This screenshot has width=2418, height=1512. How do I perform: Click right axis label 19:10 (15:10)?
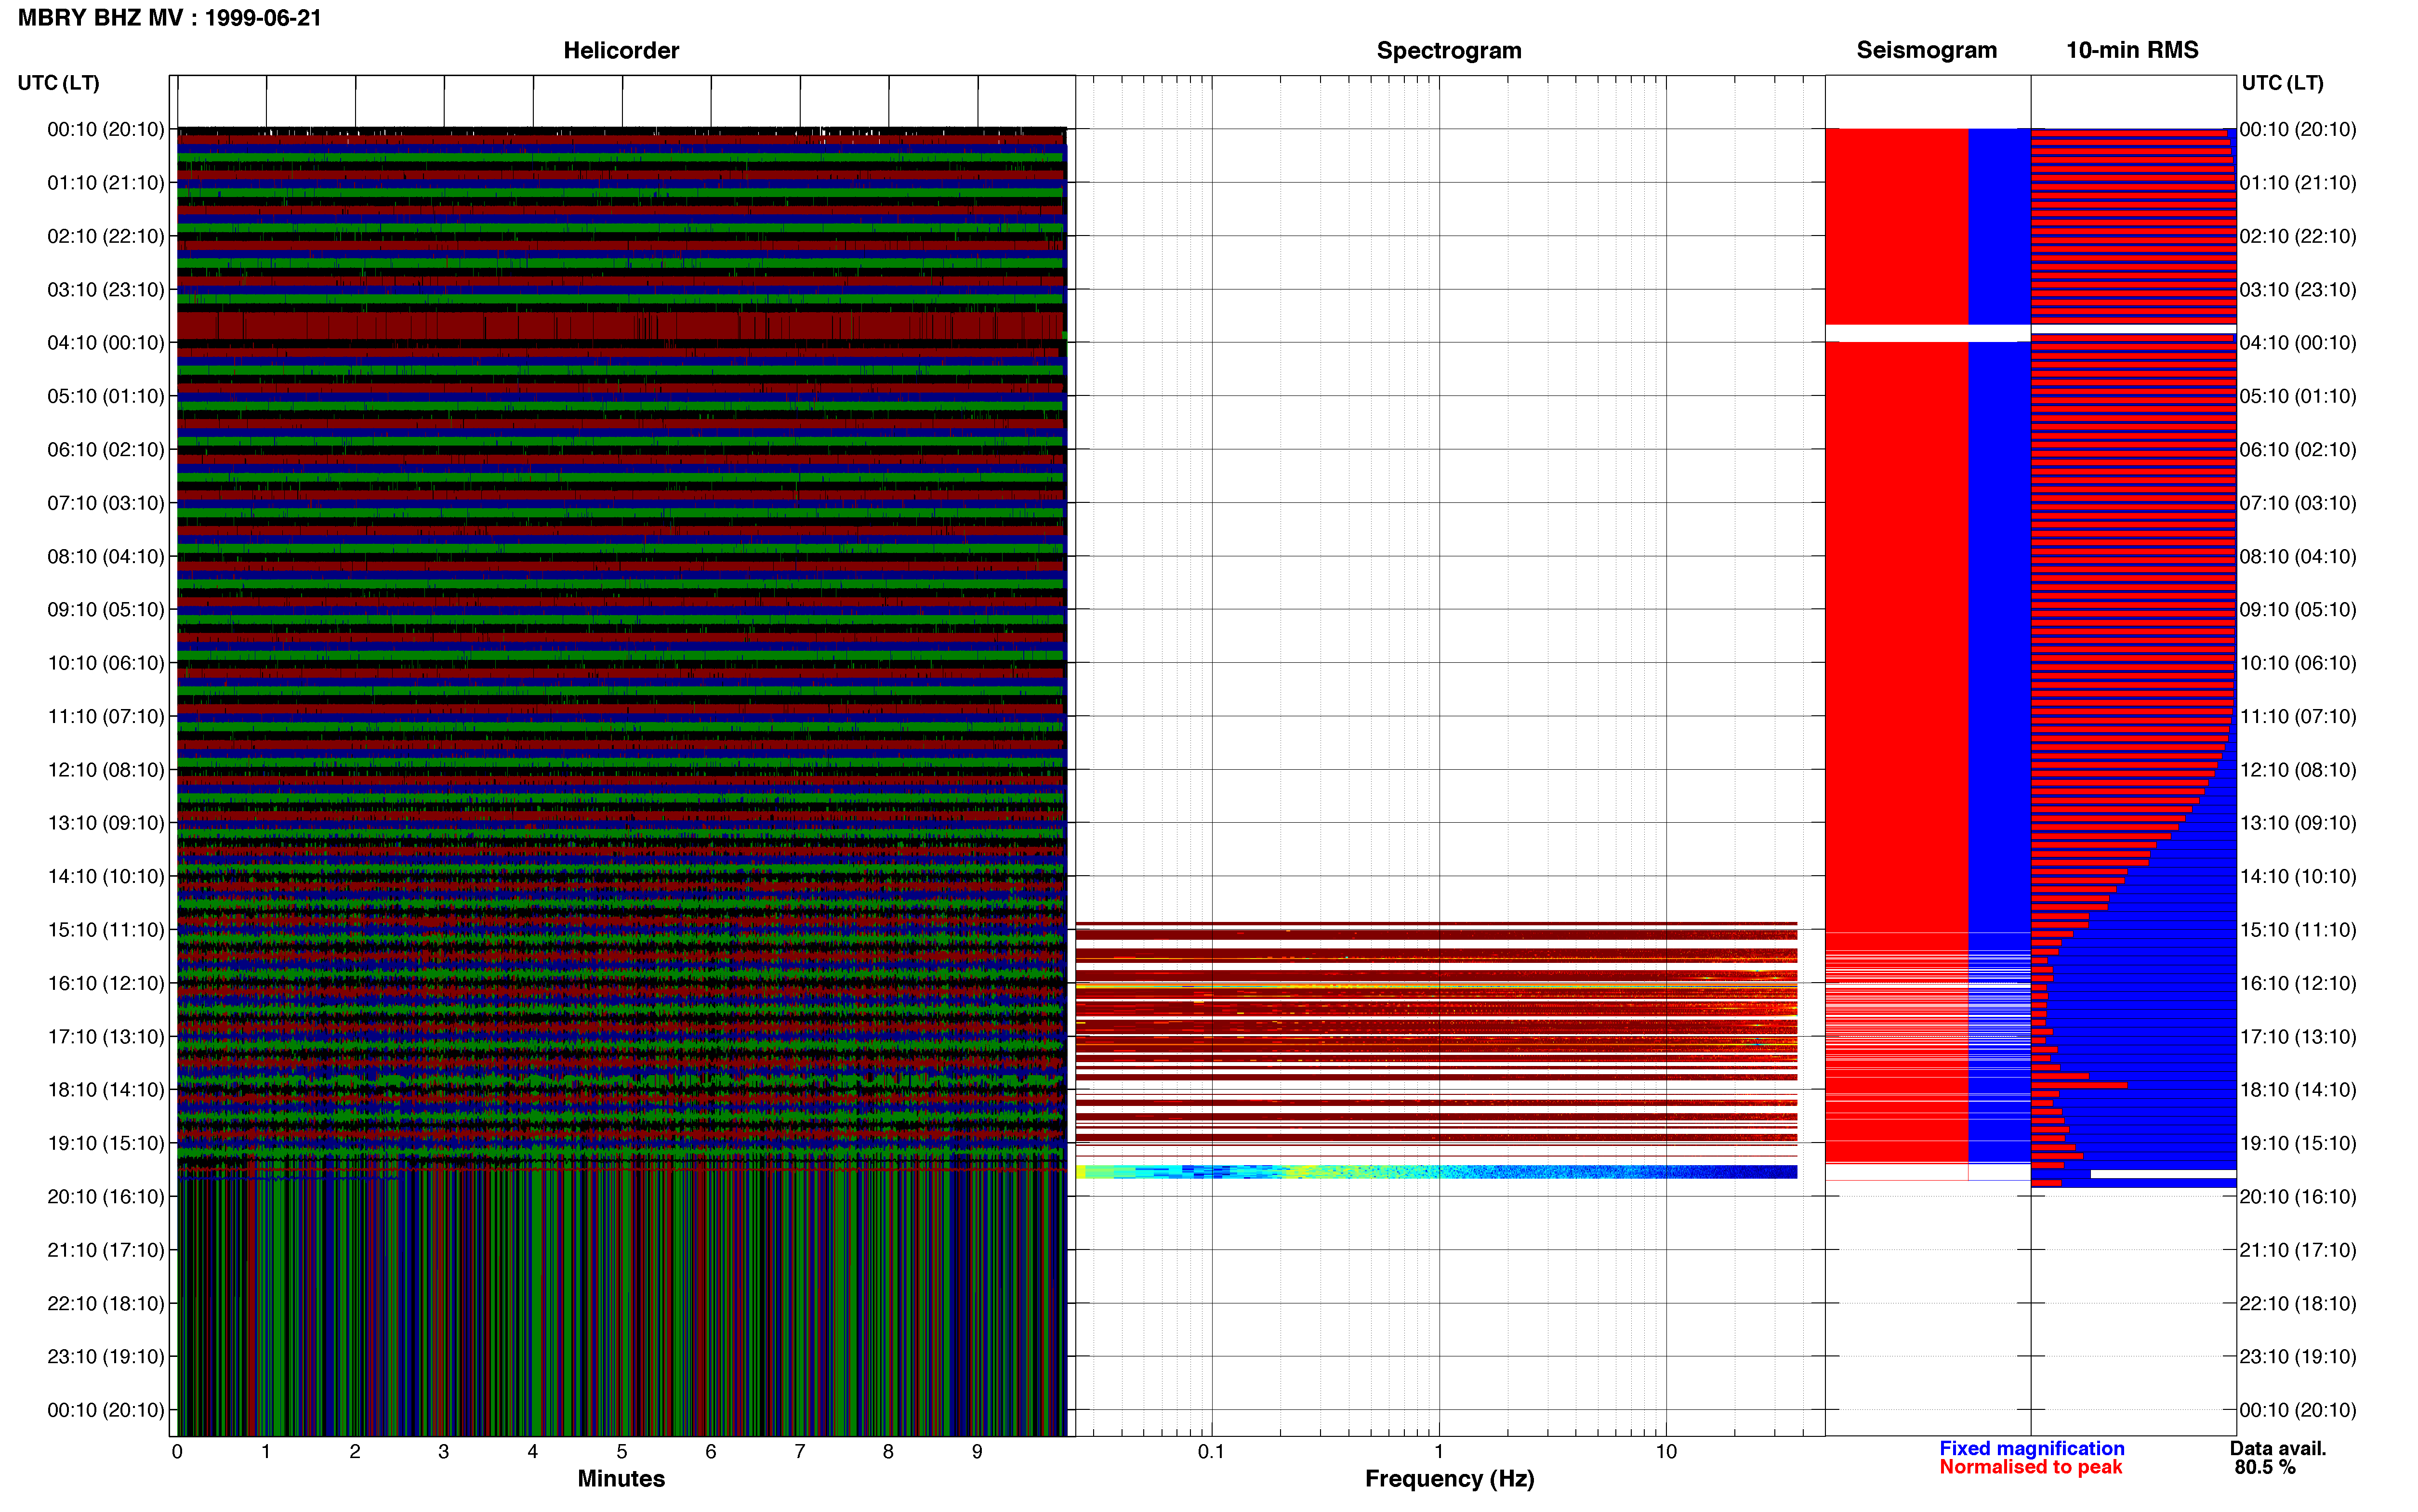pos(2298,1143)
